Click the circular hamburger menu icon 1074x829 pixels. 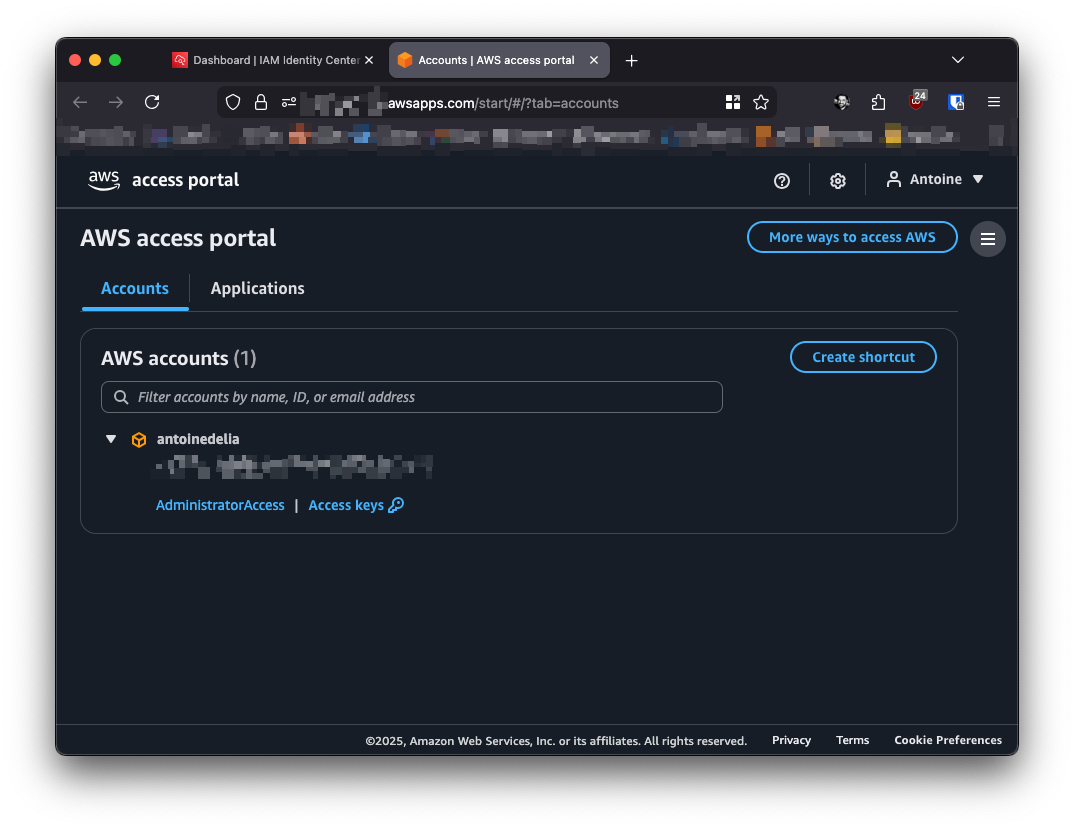987,239
